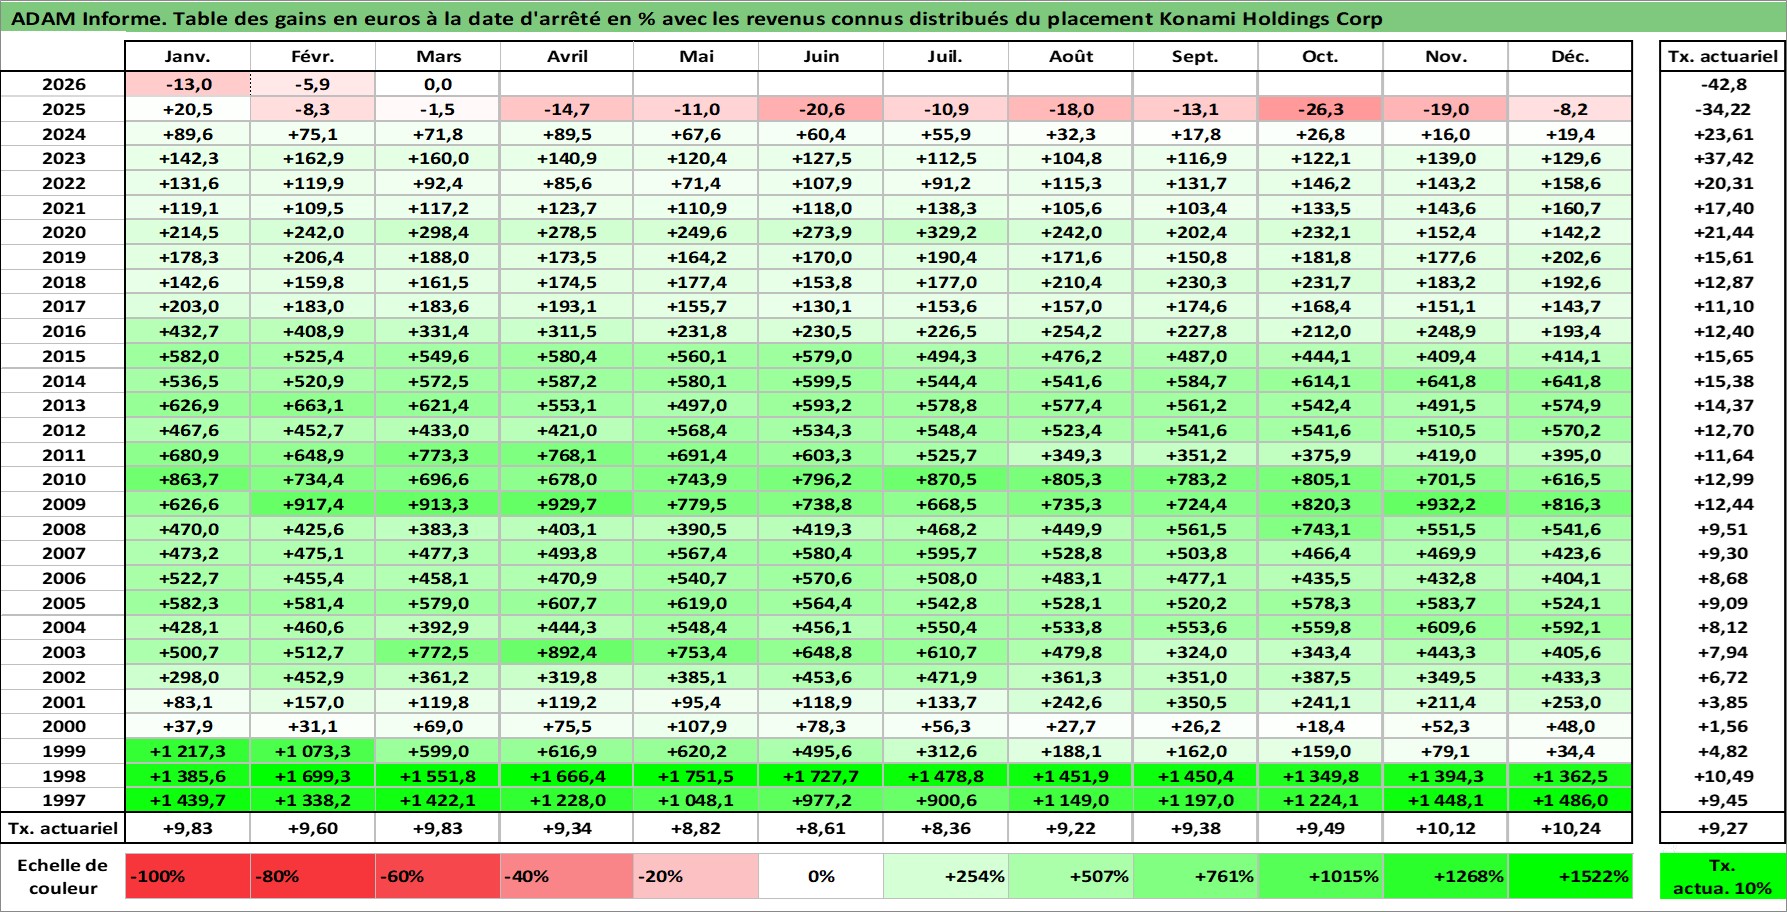Select the +107,9 cell for May 2000
The image size is (1787, 912).
click(x=696, y=726)
